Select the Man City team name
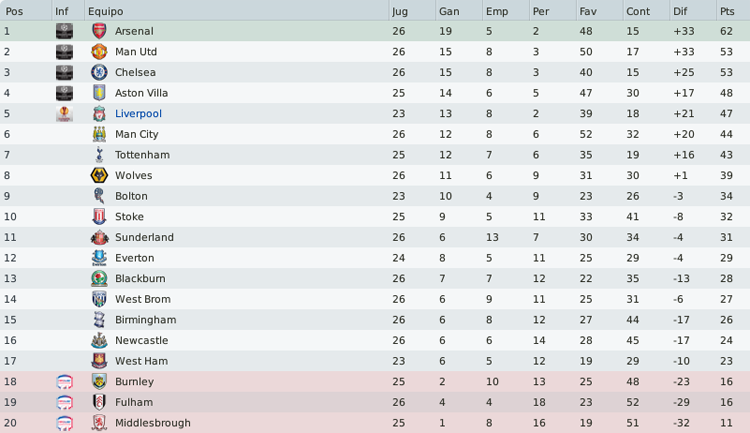This screenshot has width=750, height=433. pyautogui.click(x=136, y=134)
